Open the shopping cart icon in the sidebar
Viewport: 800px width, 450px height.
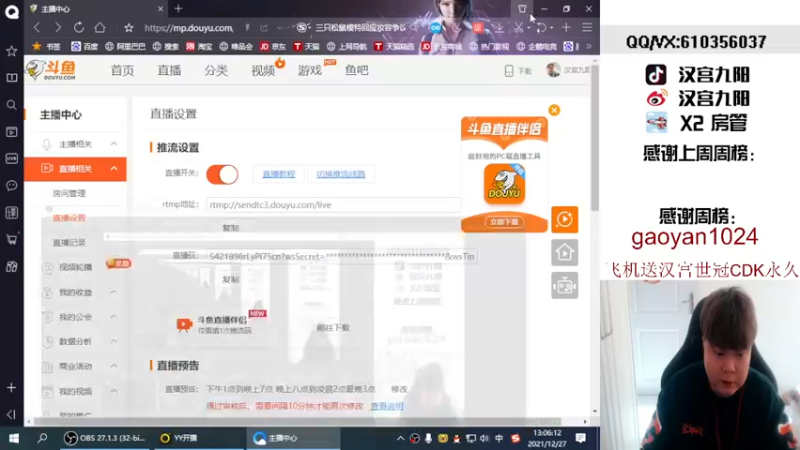click(11, 239)
